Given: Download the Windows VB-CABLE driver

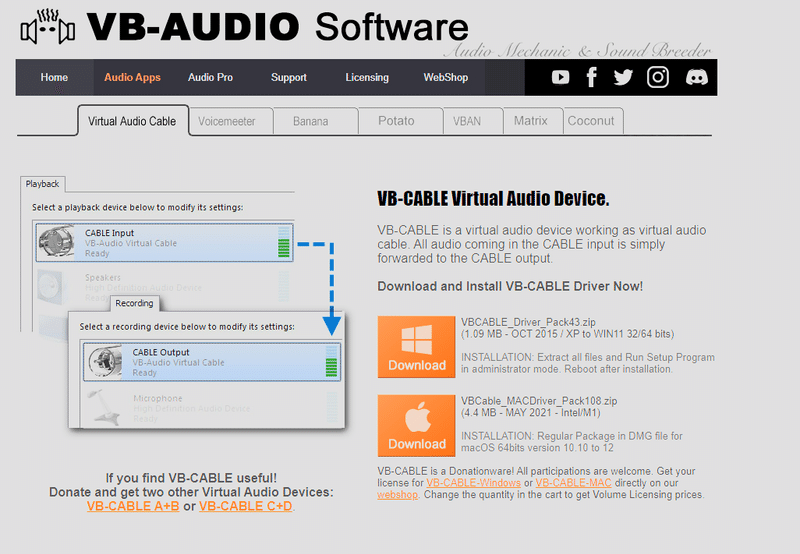Looking at the screenshot, I should pos(416,347).
